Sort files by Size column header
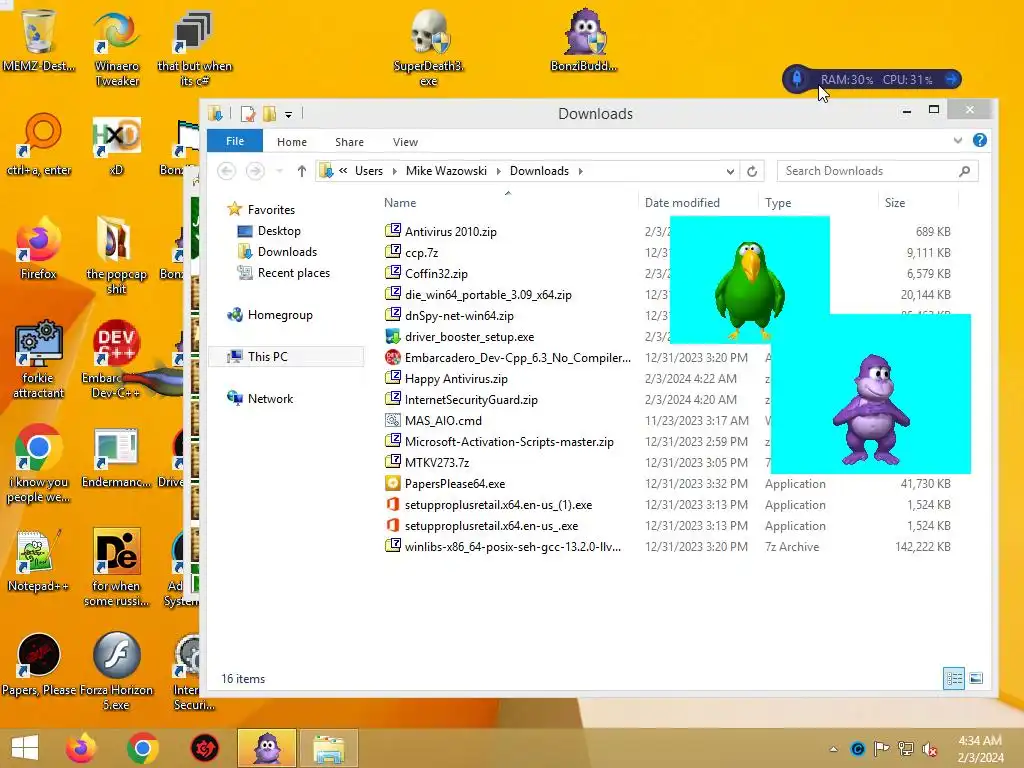This screenshot has height=768, width=1024. coord(895,203)
